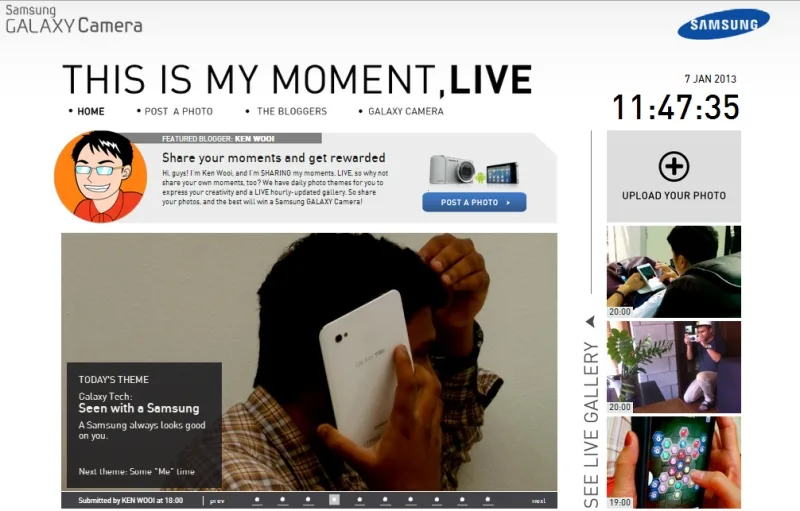Screen dimensions: 800x511
Task: Go to the previous slide with prev
Action: pos(217,501)
